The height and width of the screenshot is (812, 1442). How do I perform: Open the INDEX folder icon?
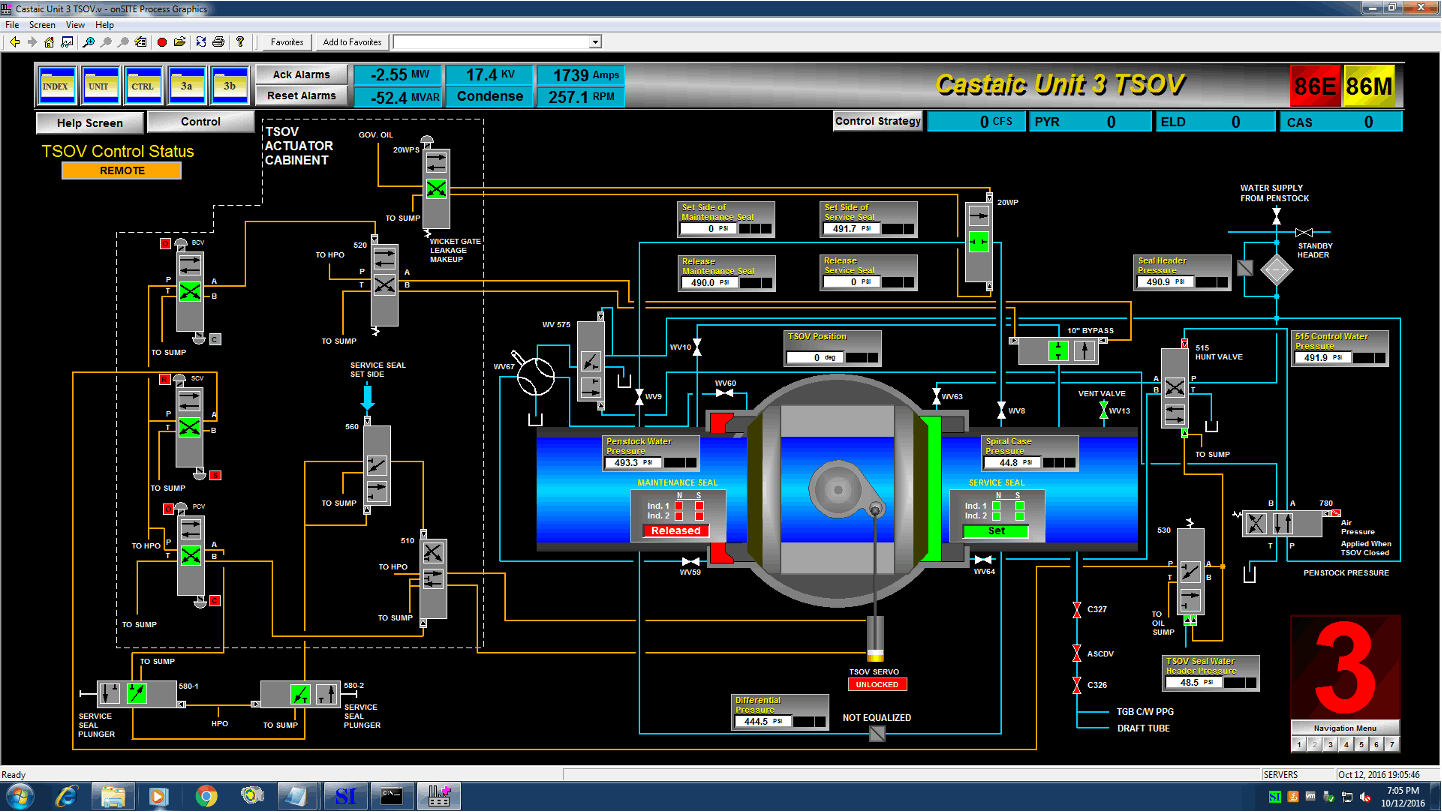pos(56,85)
